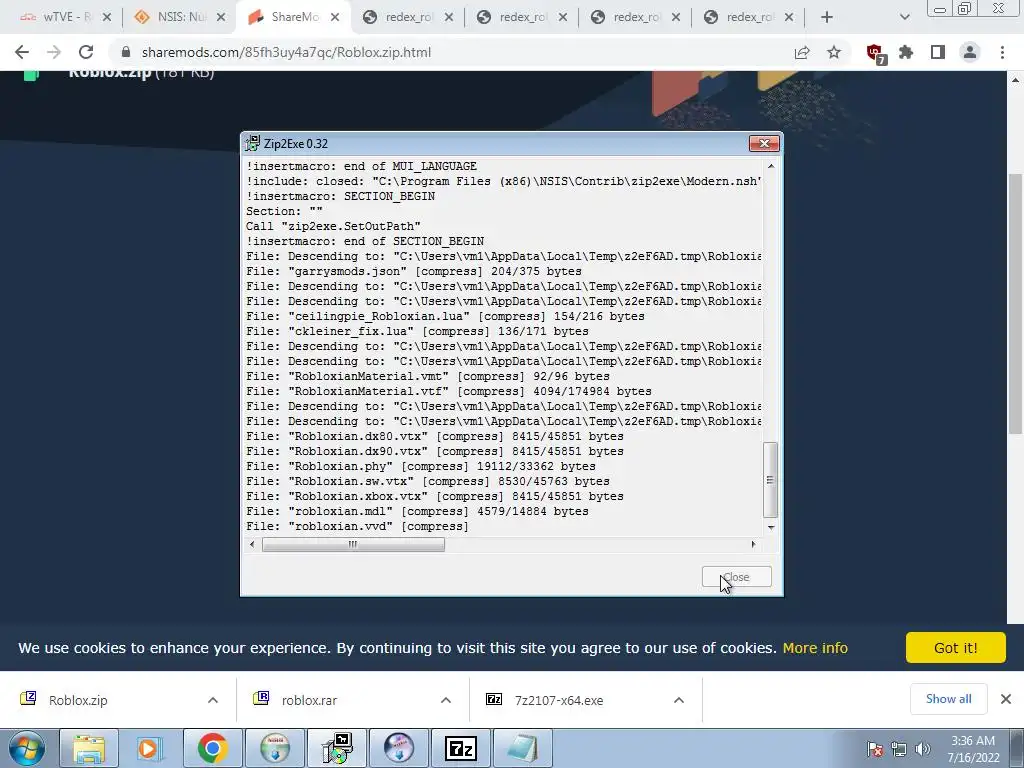
Task: Click the "ceilingpie_Robloxian.lua" log line
Action: pyautogui.click(x=445, y=316)
